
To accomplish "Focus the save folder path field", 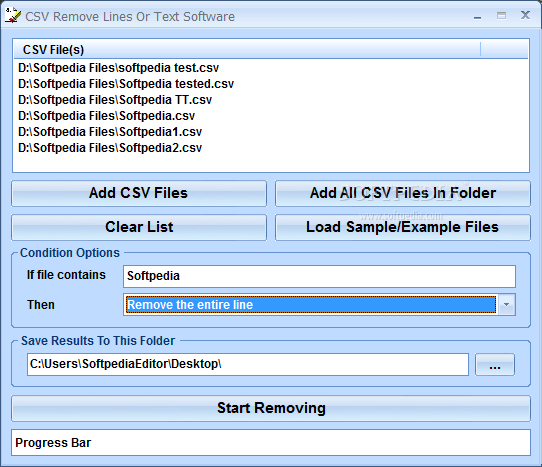I will (x=248, y=364).
